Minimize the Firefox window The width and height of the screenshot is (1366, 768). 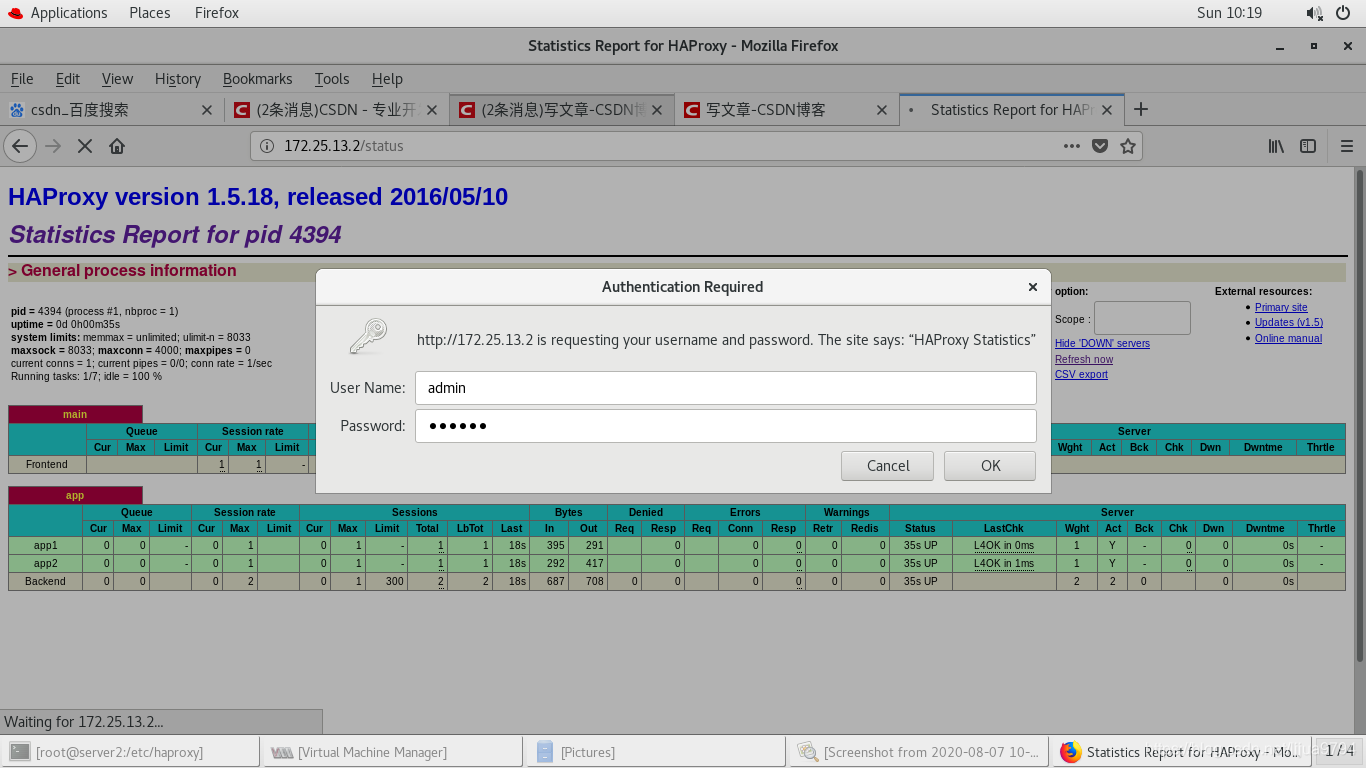point(1280,46)
